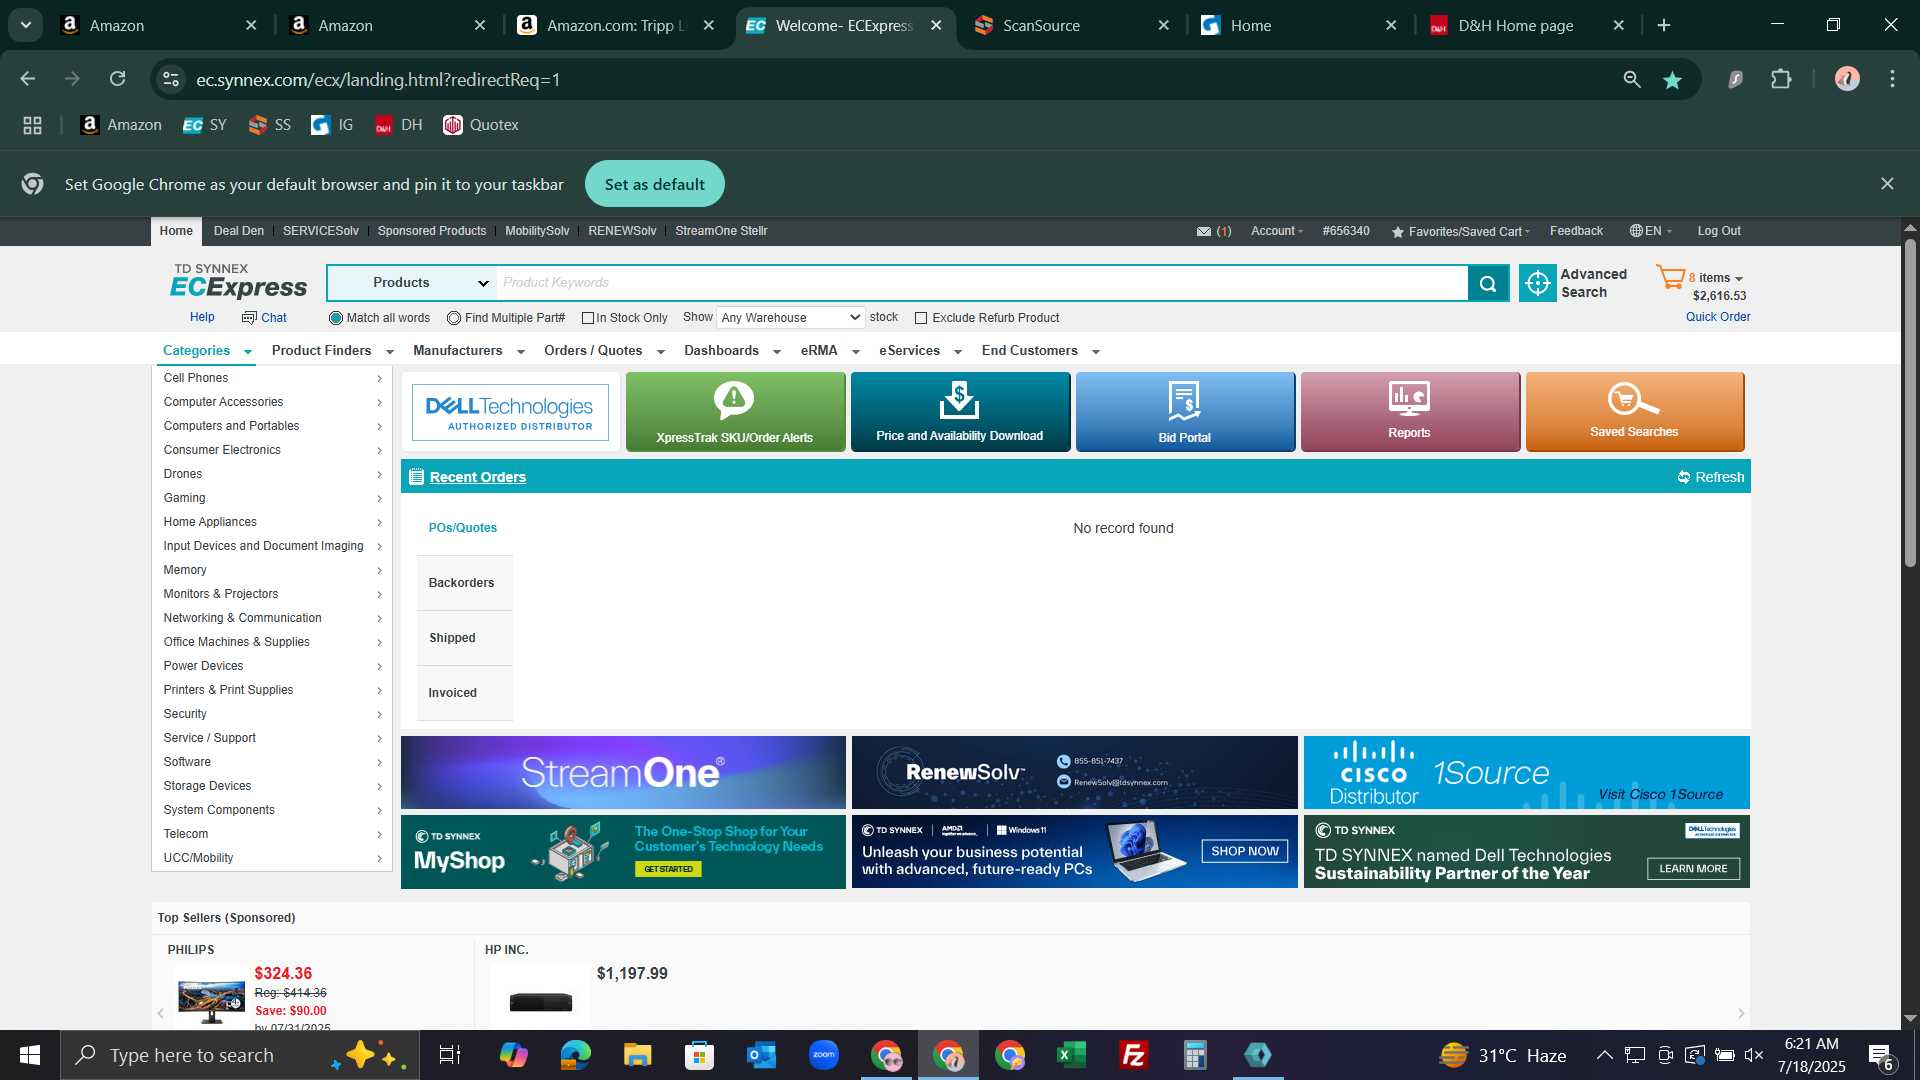Open the Storage Devices category

[x=272, y=786]
